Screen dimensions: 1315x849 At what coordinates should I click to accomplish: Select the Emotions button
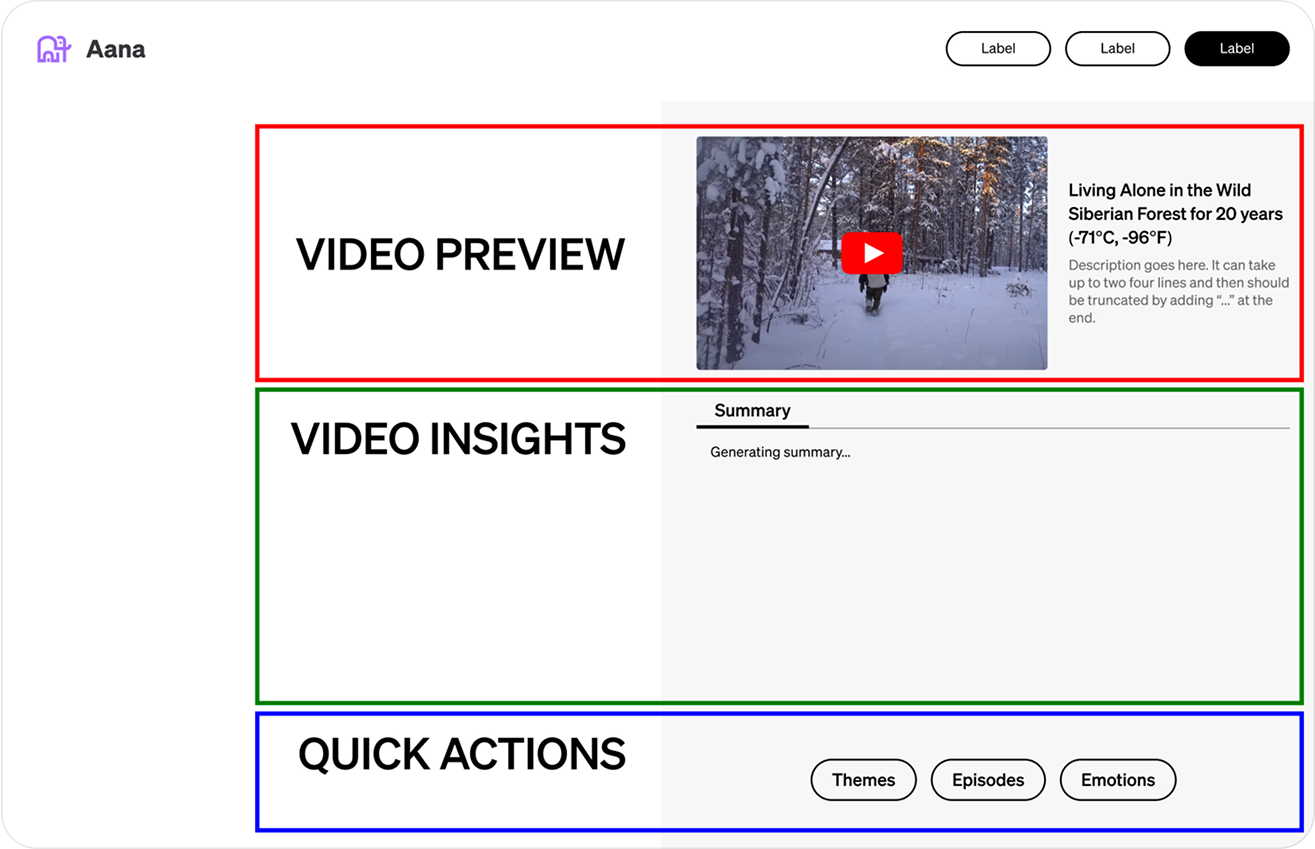click(1118, 780)
